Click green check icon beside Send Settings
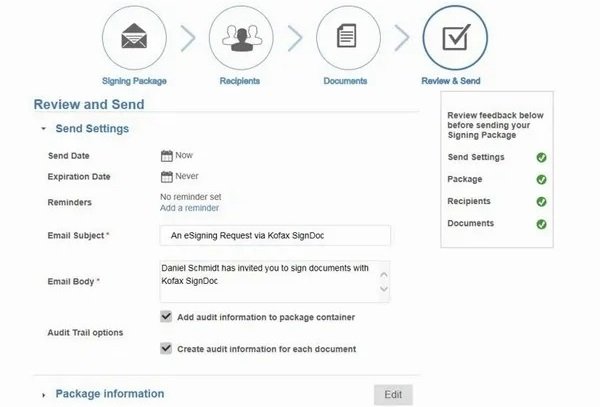The height and width of the screenshot is (407, 600). tap(541, 158)
